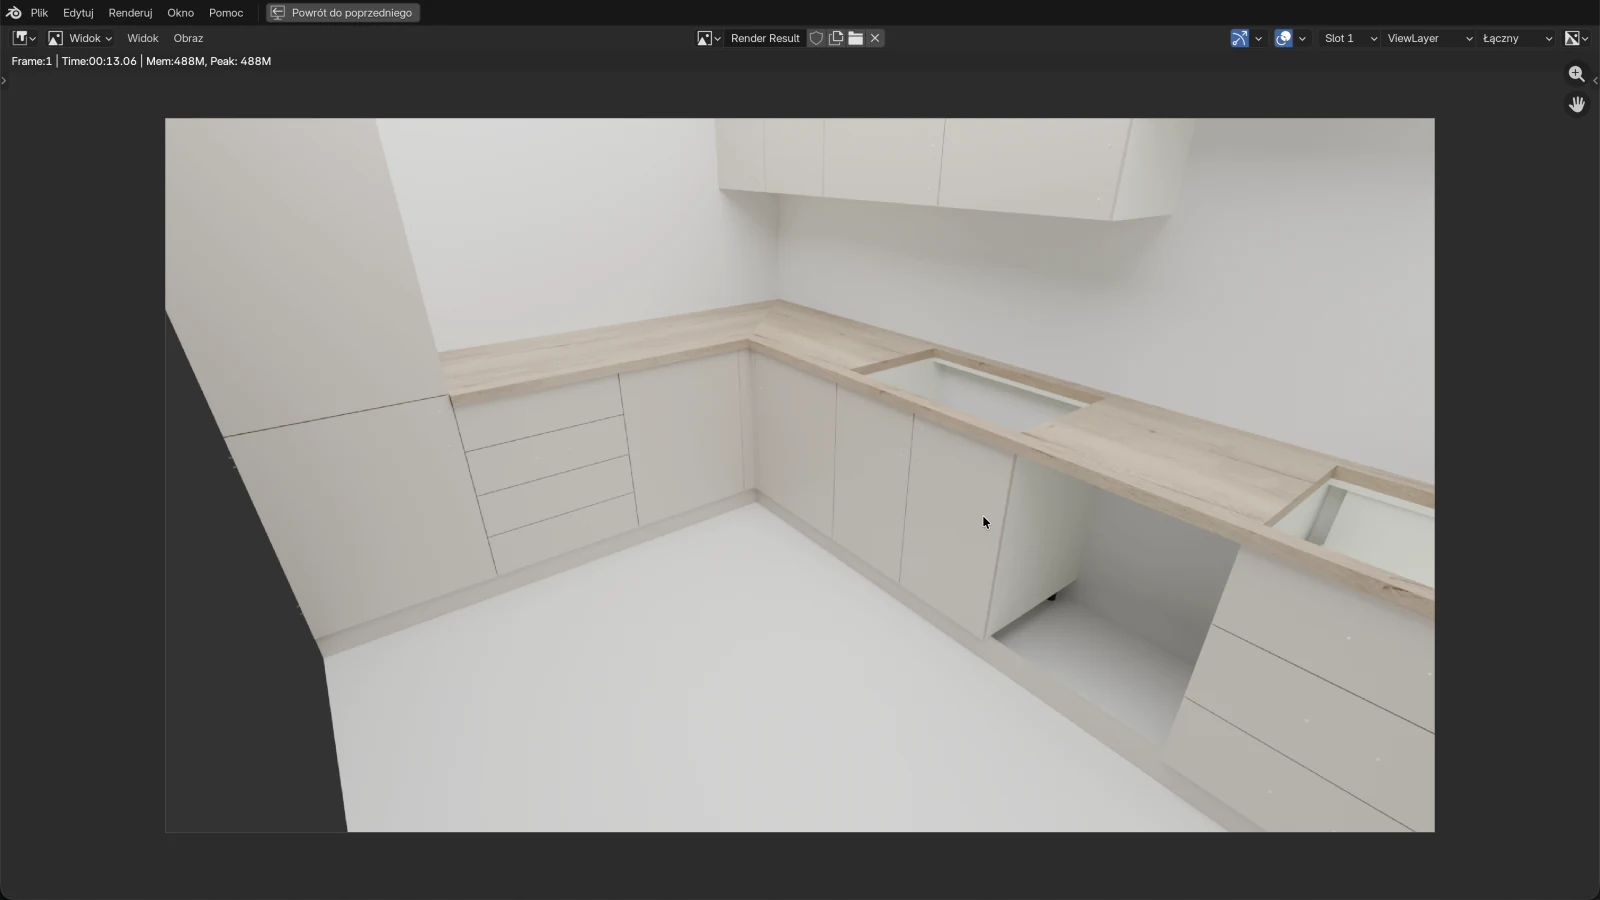Click the Frame:1 render info text

tap(31, 61)
